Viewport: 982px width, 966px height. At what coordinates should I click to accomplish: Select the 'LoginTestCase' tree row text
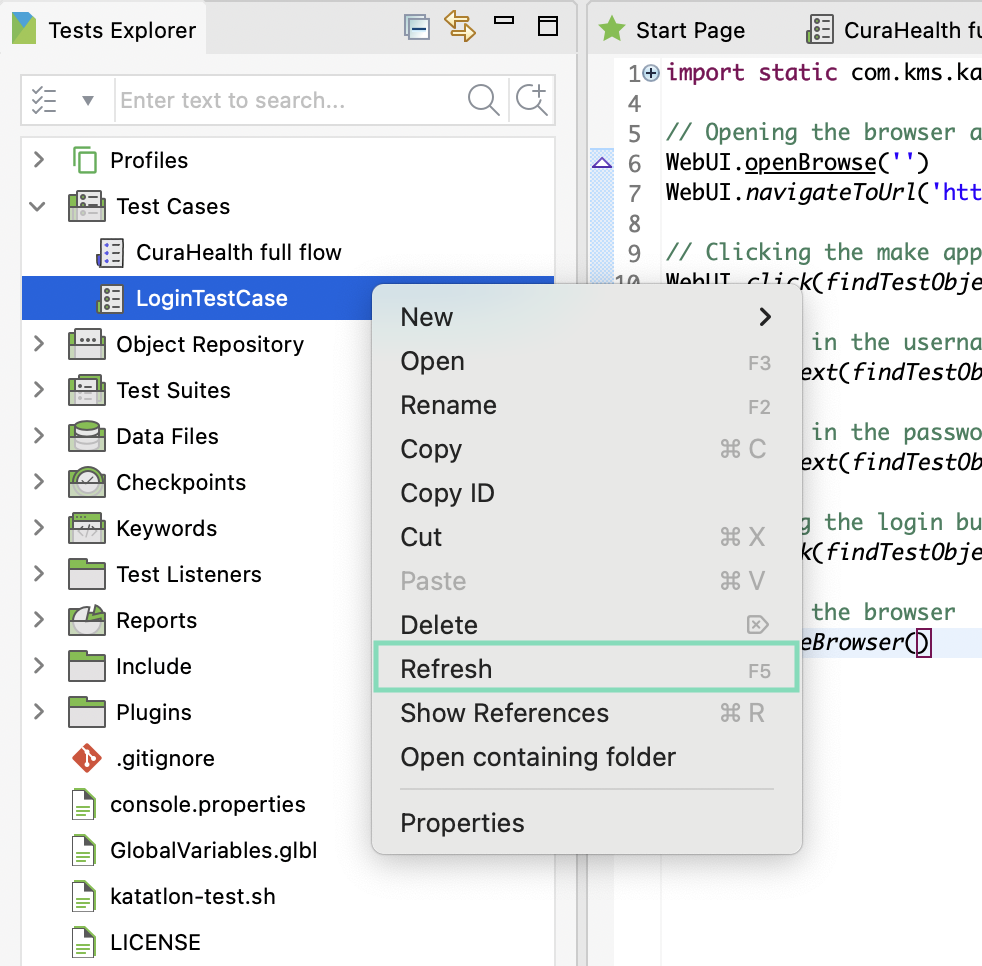pyautogui.click(x=212, y=298)
